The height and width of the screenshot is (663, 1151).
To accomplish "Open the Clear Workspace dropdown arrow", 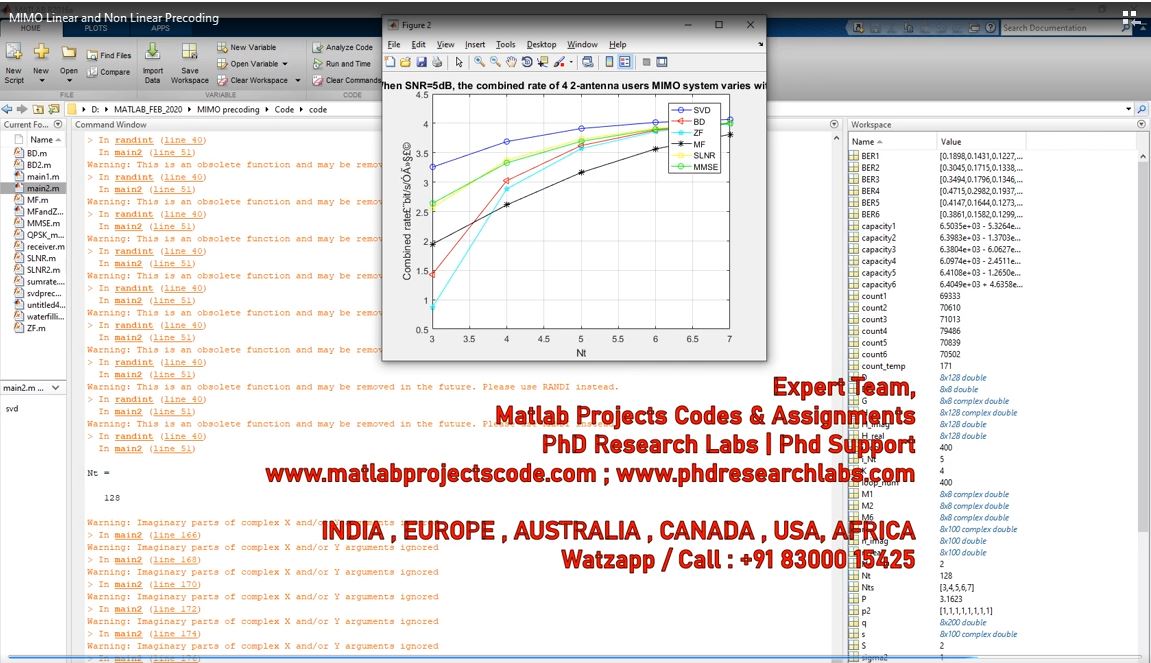I will (296, 80).
